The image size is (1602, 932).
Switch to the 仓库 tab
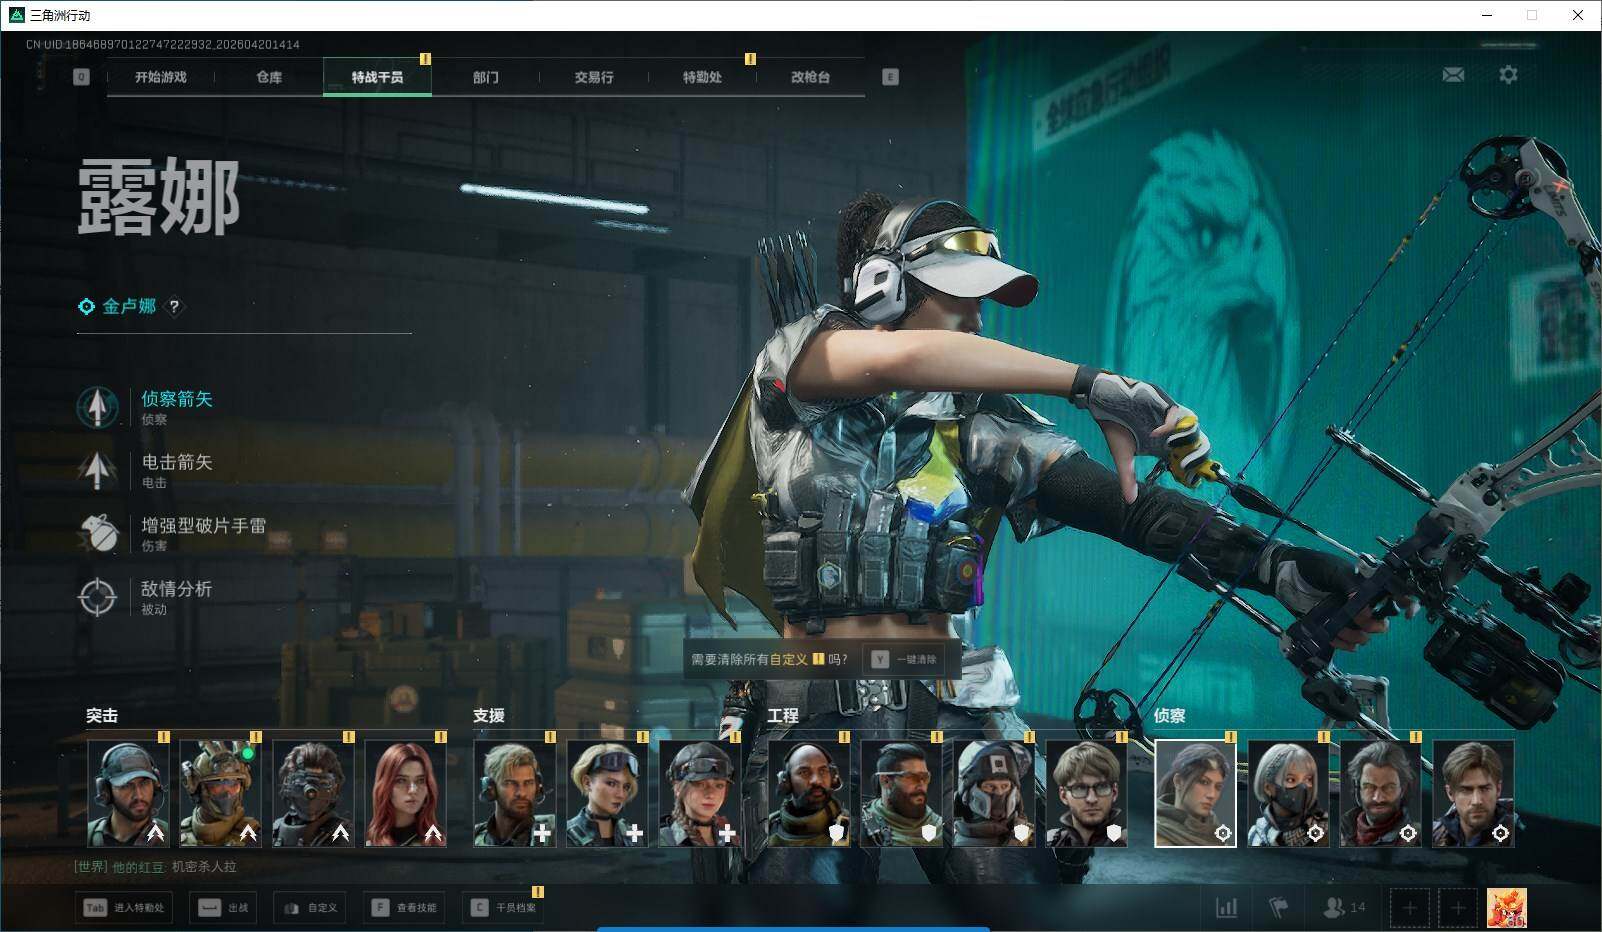point(269,77)
